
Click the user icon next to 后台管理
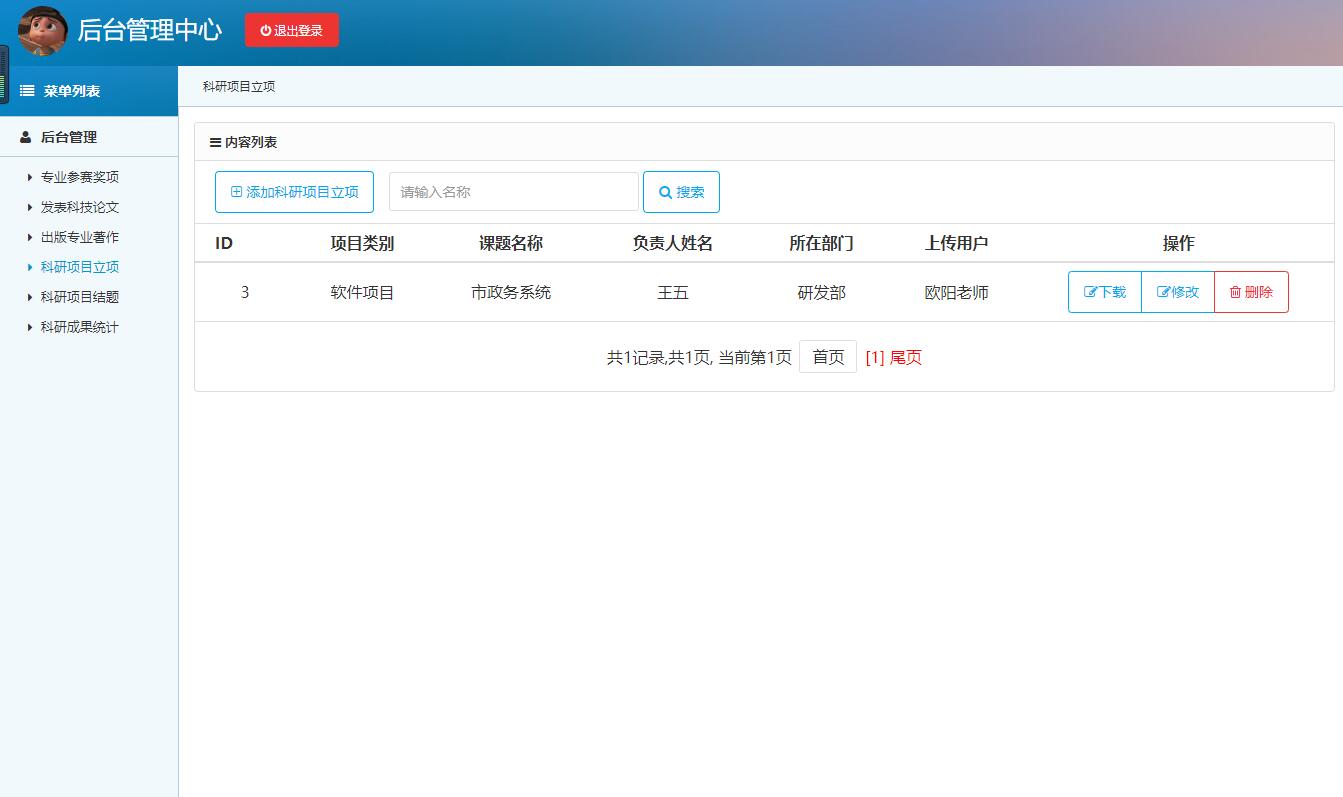25,137
